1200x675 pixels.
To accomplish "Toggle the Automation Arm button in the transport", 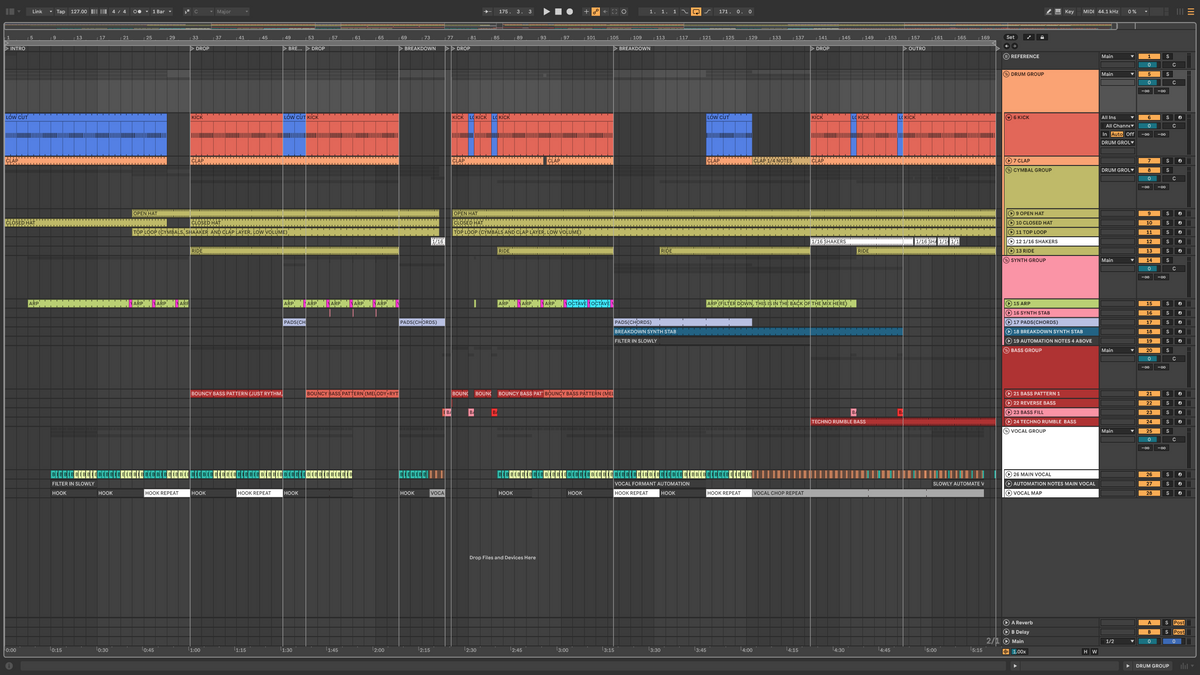I will click(596, 11).
